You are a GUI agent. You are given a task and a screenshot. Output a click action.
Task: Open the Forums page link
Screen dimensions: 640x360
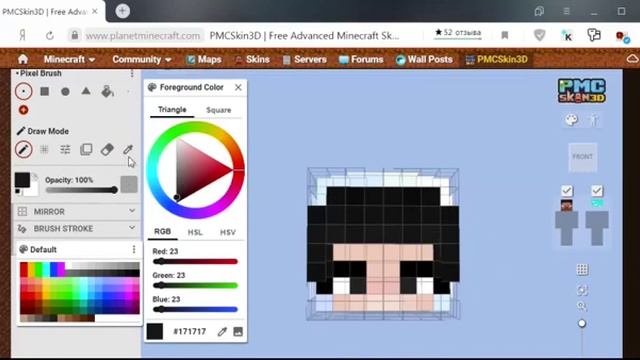pos(361,60)
